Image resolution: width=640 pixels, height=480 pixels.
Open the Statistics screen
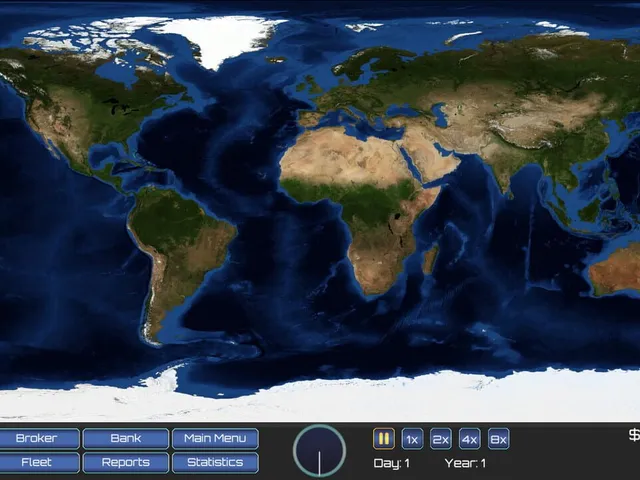[x=215, y=462]
